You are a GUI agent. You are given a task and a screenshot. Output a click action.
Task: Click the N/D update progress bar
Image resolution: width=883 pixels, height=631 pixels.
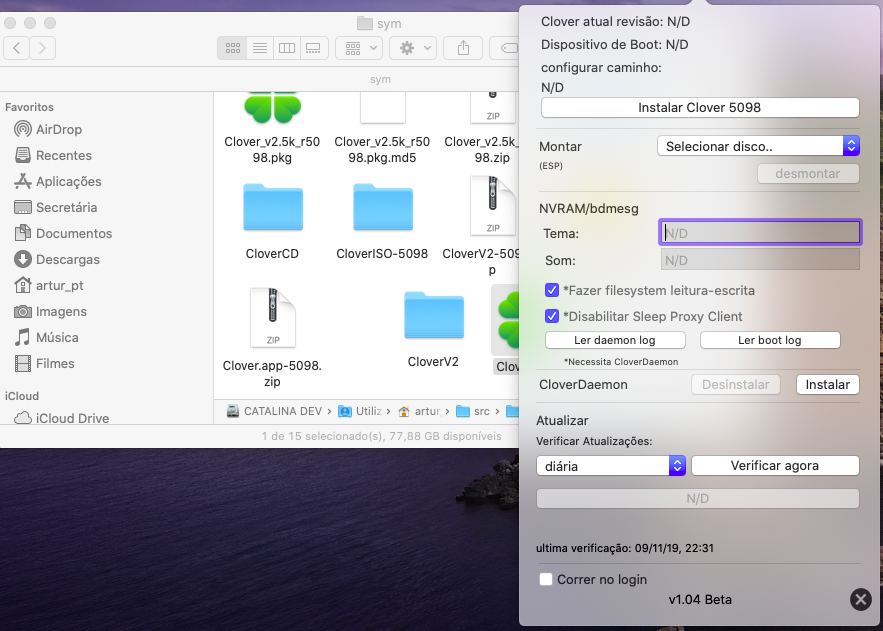698,499
